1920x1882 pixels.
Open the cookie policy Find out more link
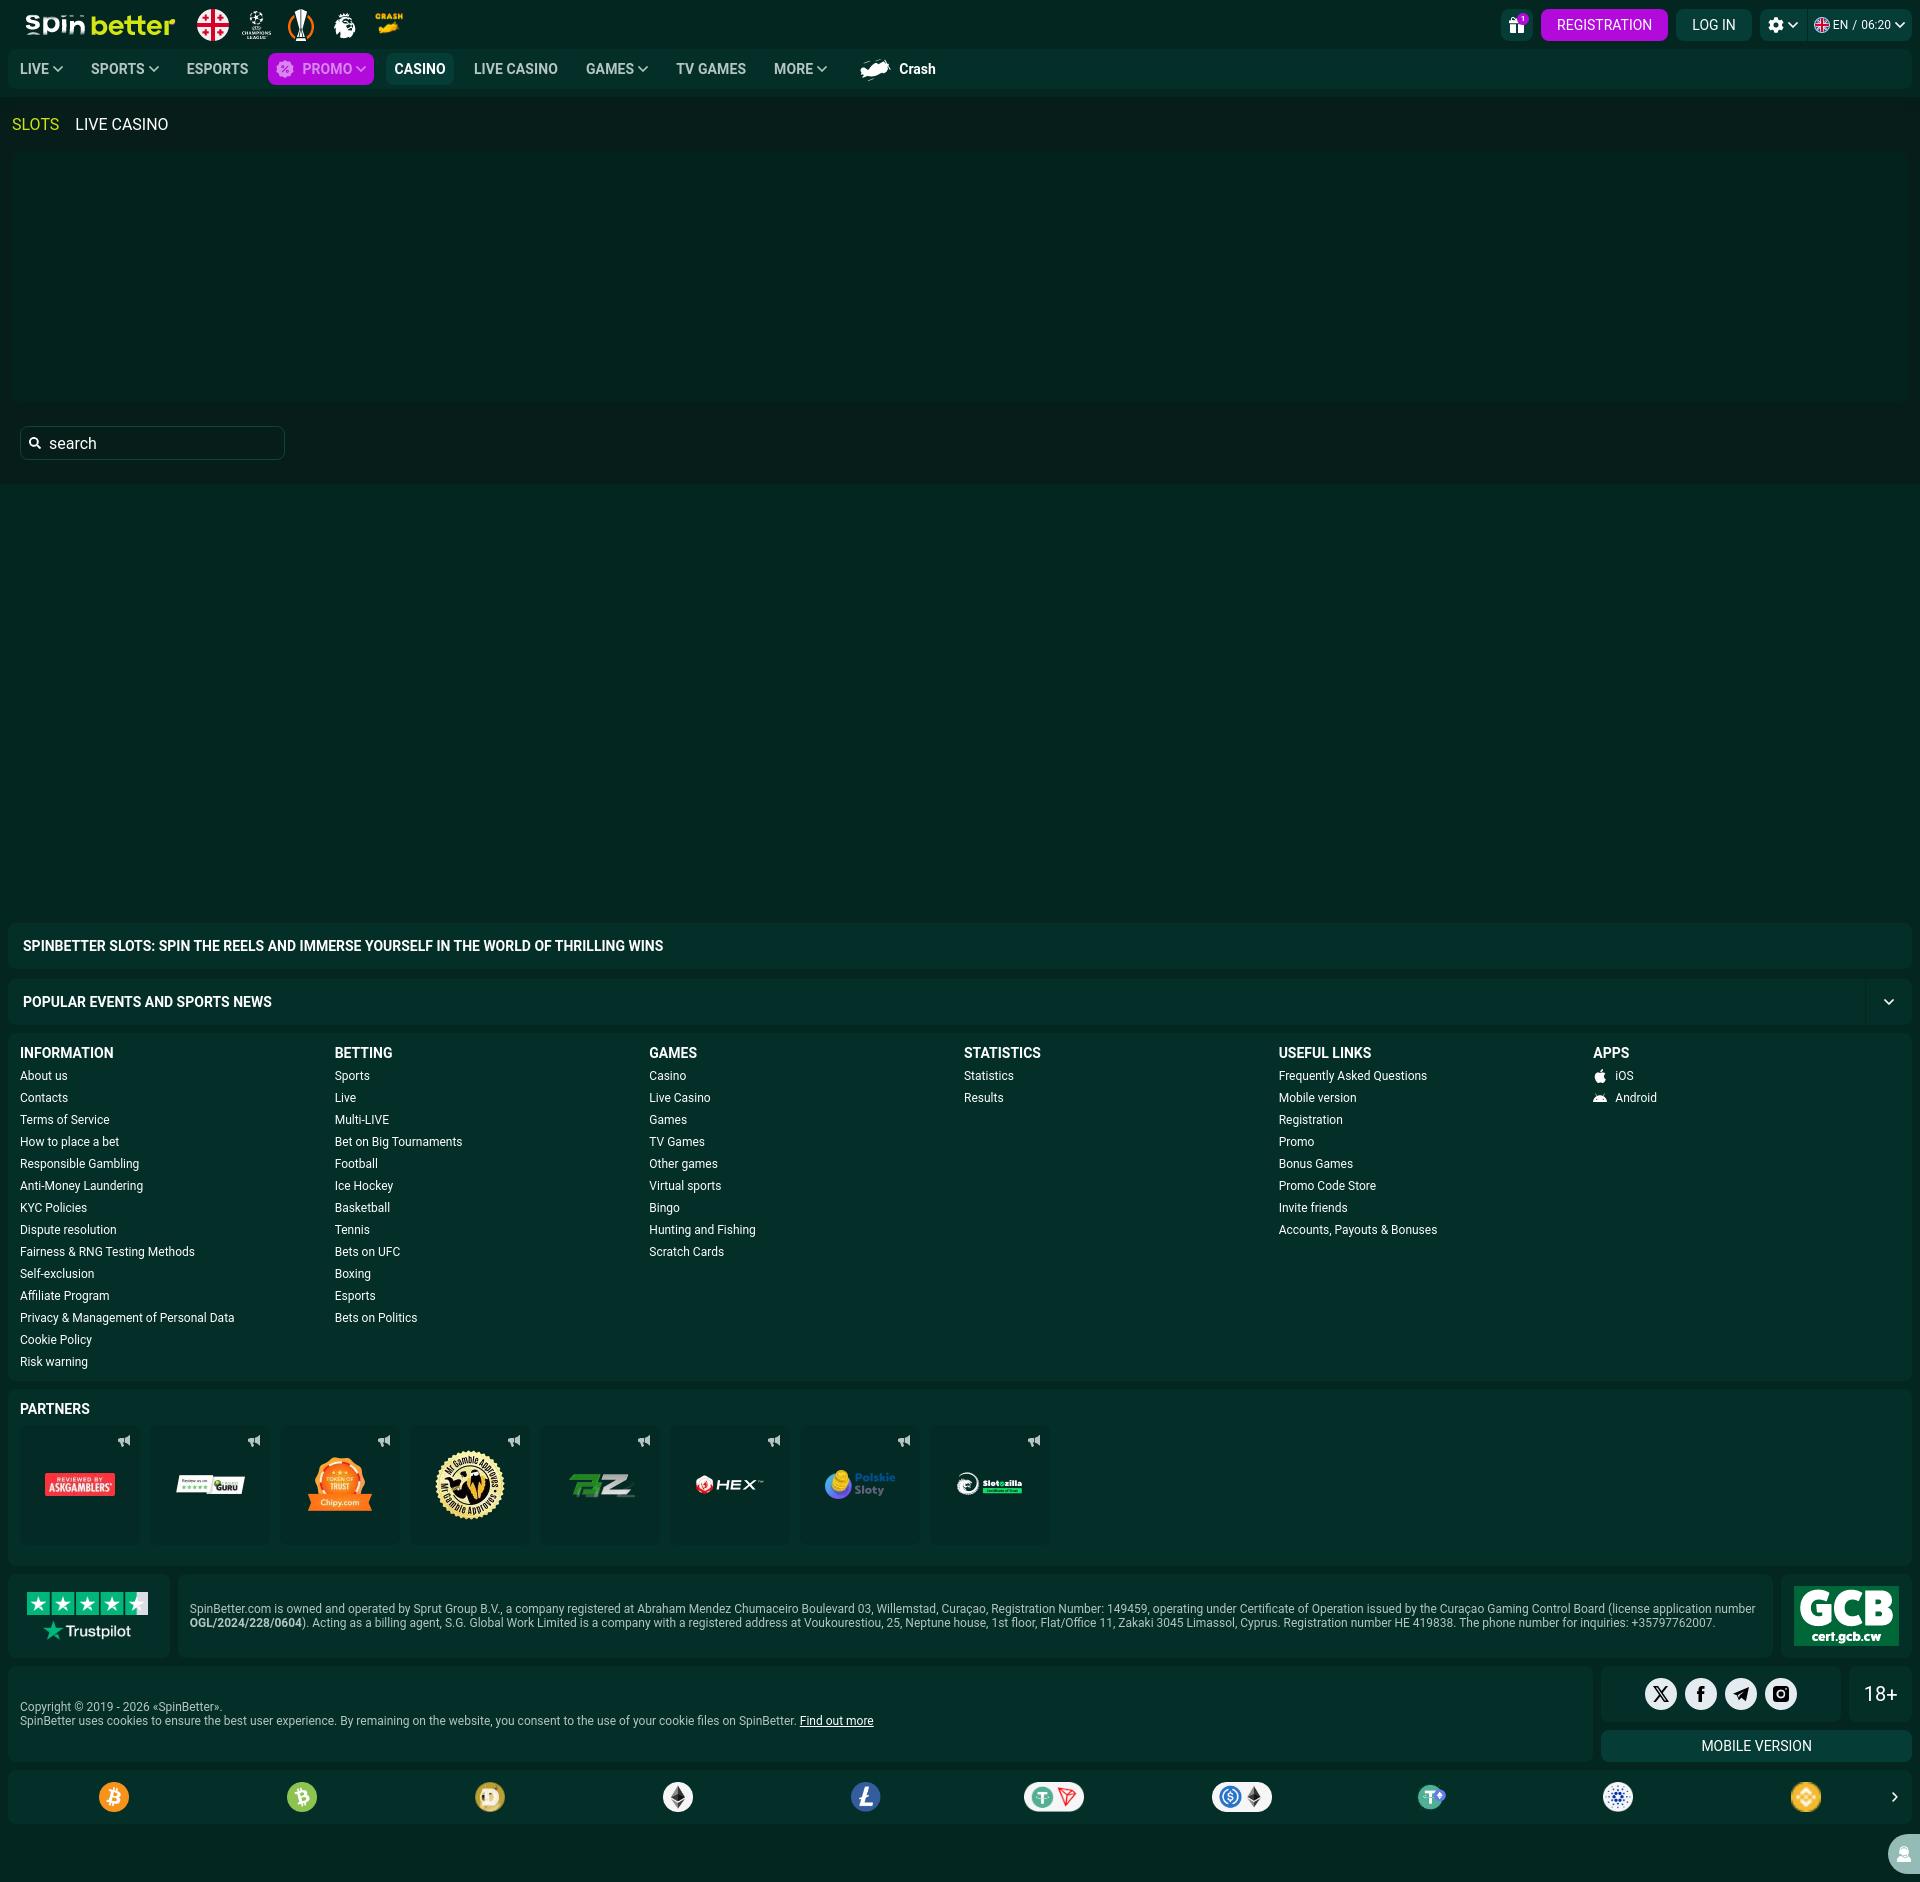(836, 1720)
